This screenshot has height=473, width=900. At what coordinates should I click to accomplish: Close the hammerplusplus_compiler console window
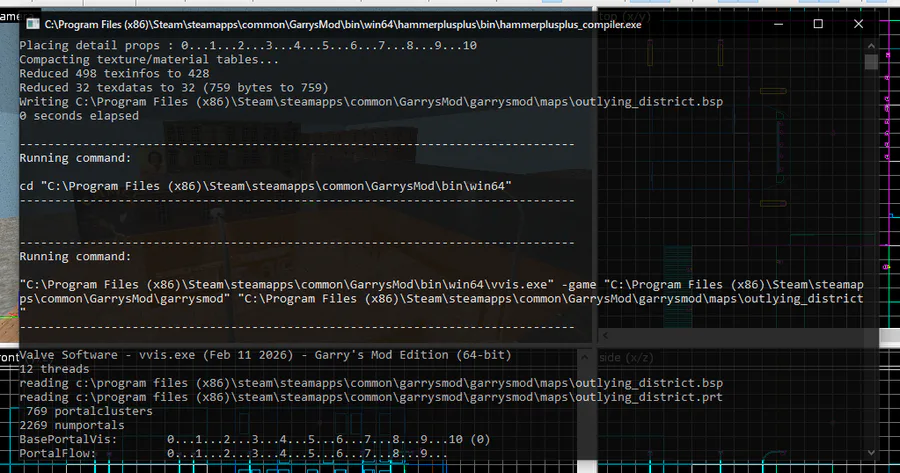pyautogui.click(x=858, y=24)
